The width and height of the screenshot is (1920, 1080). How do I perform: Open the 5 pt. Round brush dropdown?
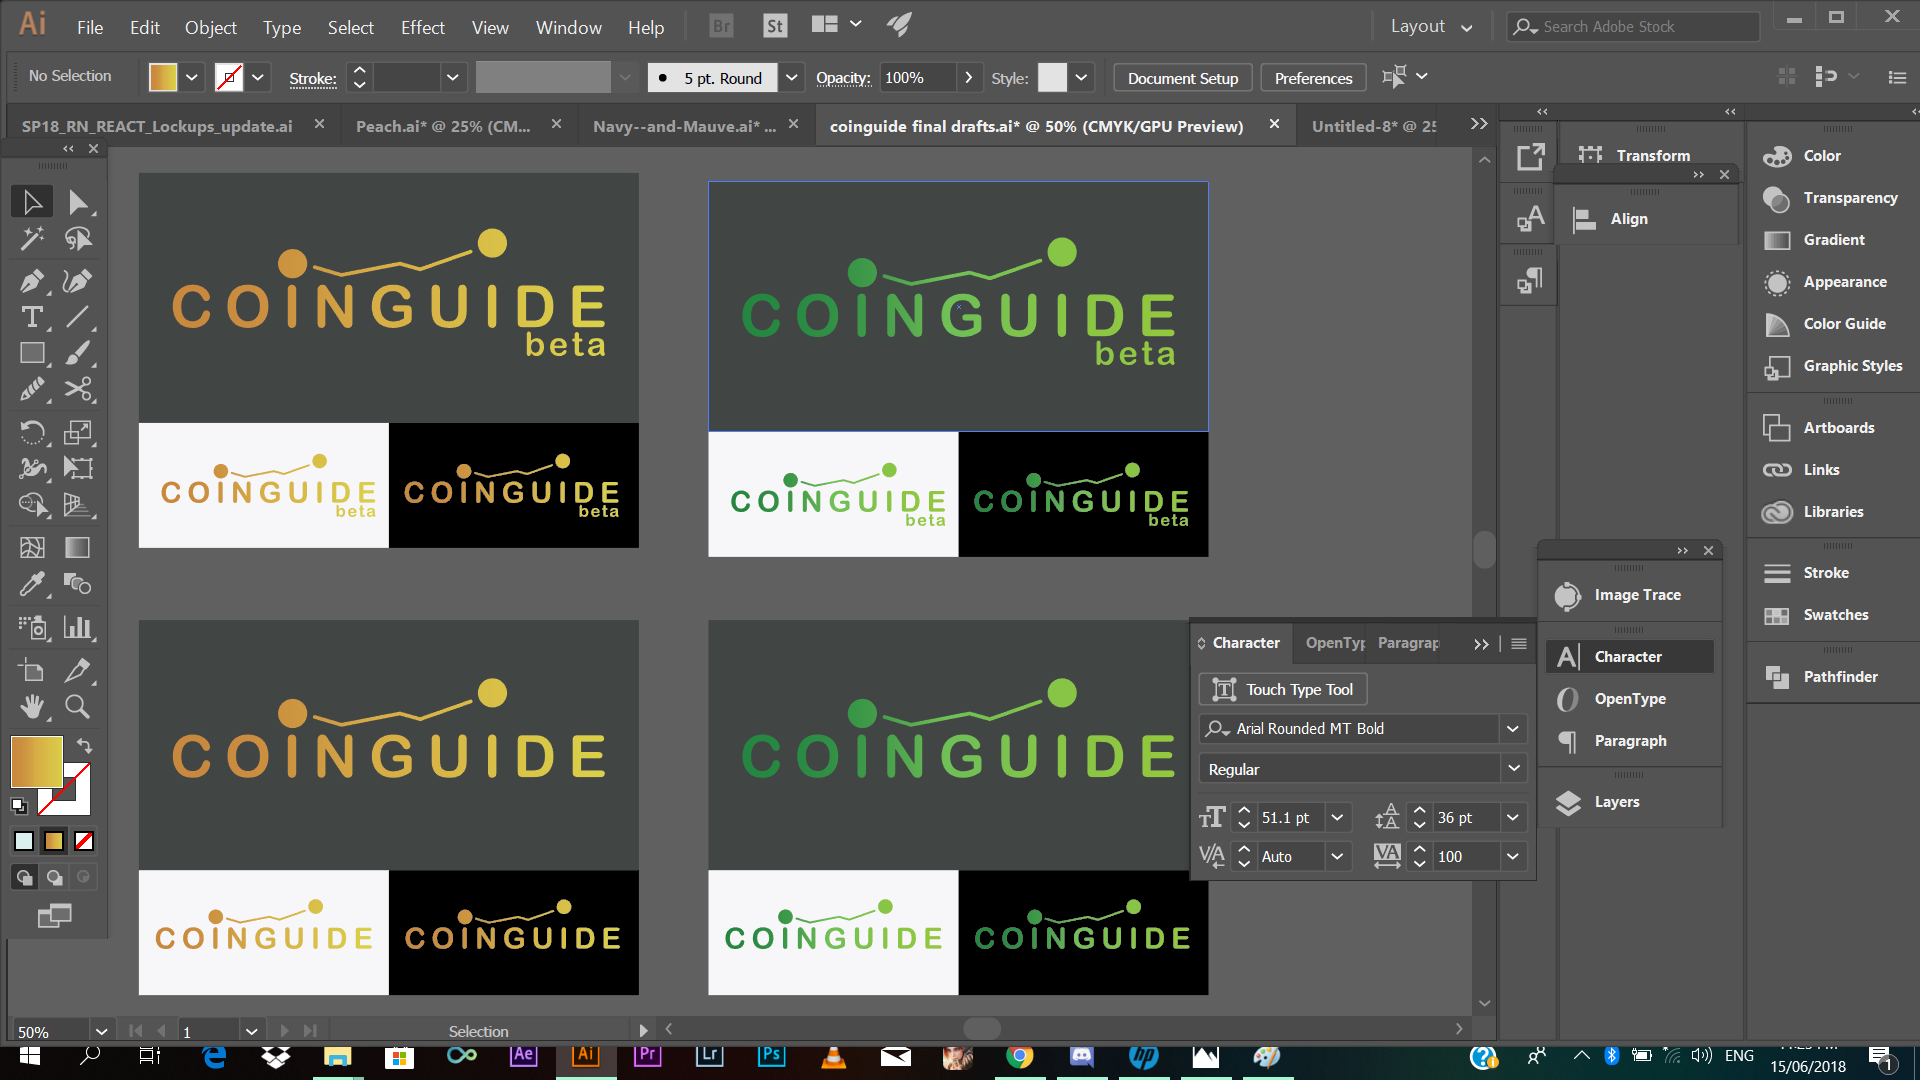click(792, 77)
